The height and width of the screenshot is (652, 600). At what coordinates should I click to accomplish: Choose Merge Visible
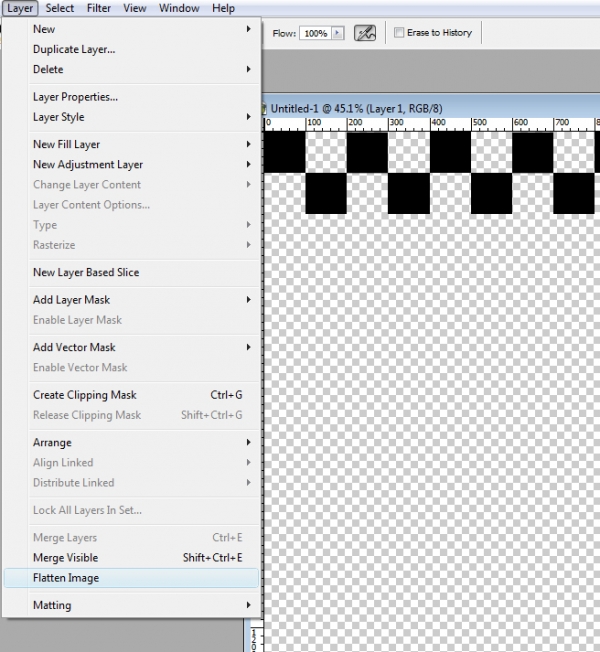click(131, 558)
